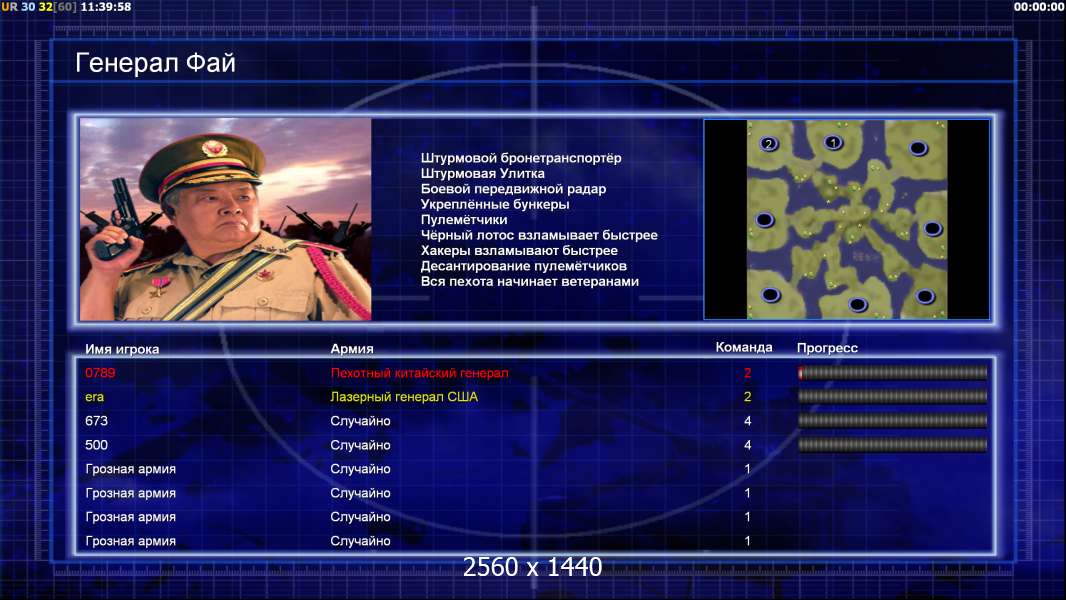The image size is (1066, 600).
Task: Select player name "673"
Action: 97,421
